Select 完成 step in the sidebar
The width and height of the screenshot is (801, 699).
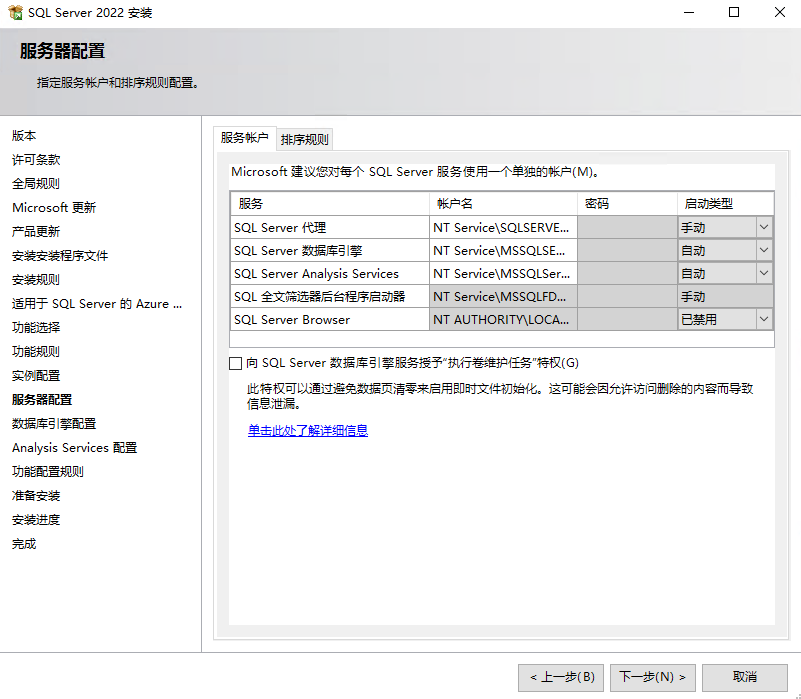click(24, 544)
